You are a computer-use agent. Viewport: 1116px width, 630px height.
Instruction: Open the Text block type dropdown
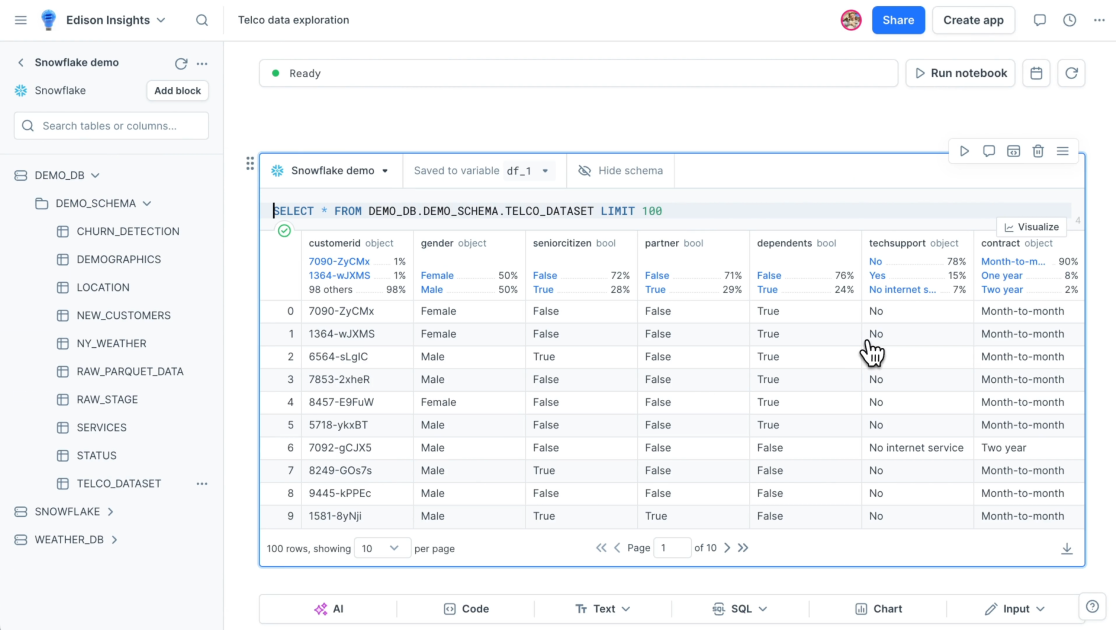[603, 609]
